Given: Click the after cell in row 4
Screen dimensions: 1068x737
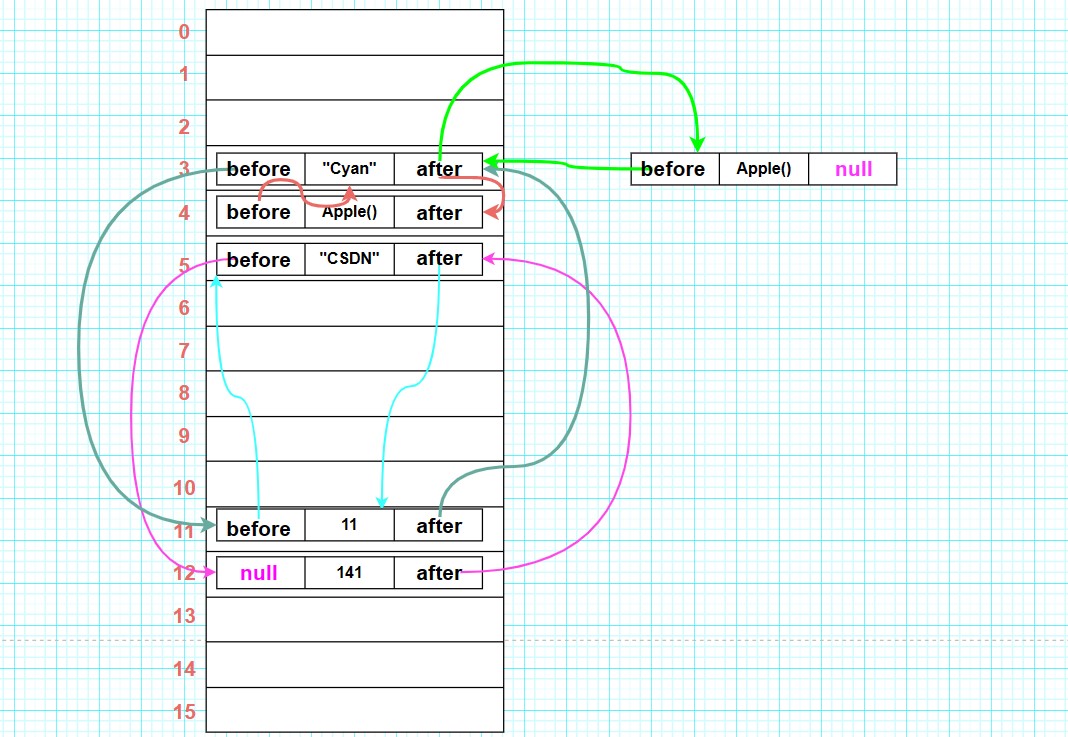Looking at the screenshot, I should 438,212.
